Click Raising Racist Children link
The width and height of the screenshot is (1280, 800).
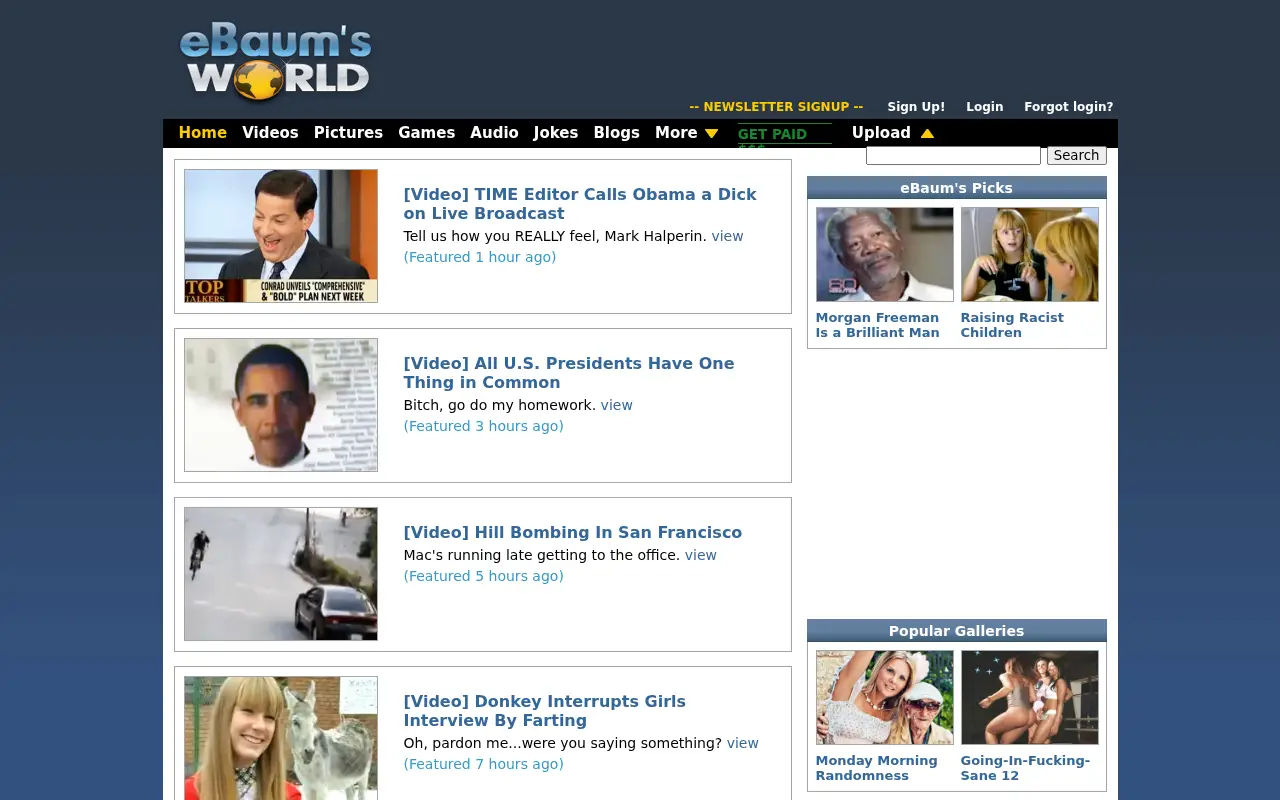[1012, 325]
